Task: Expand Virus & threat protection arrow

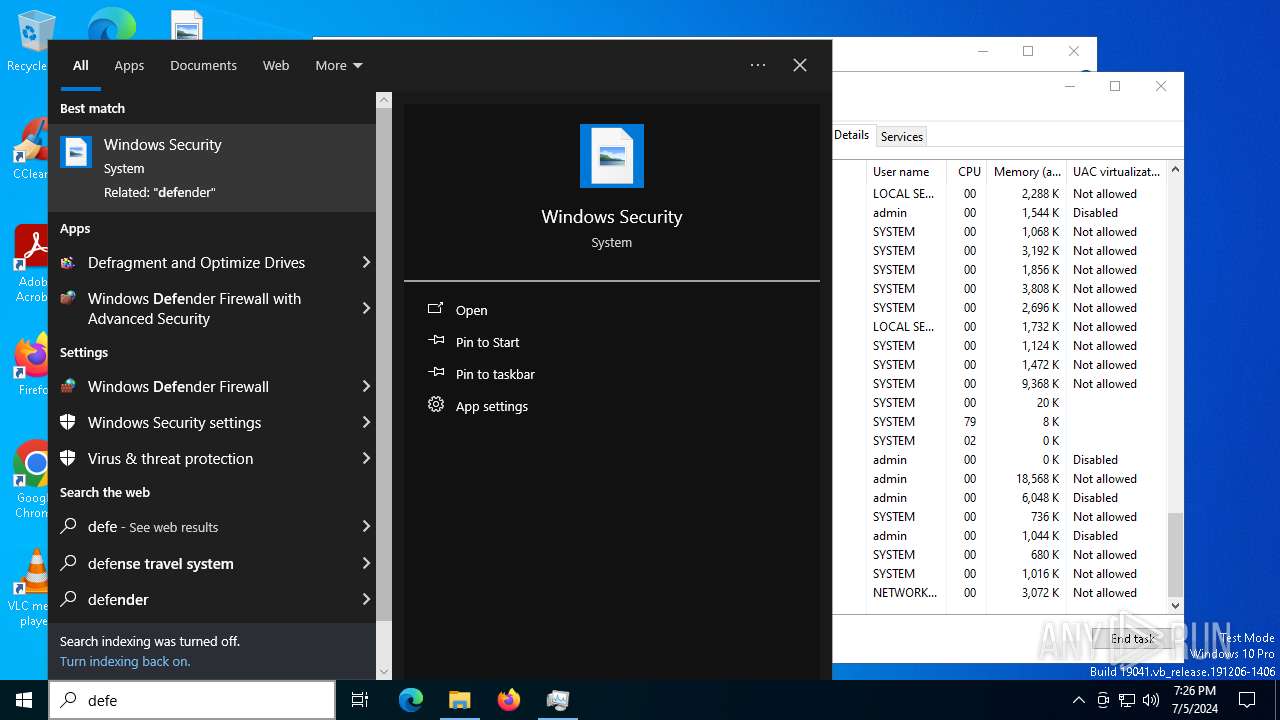Action: tap(366, 459)
